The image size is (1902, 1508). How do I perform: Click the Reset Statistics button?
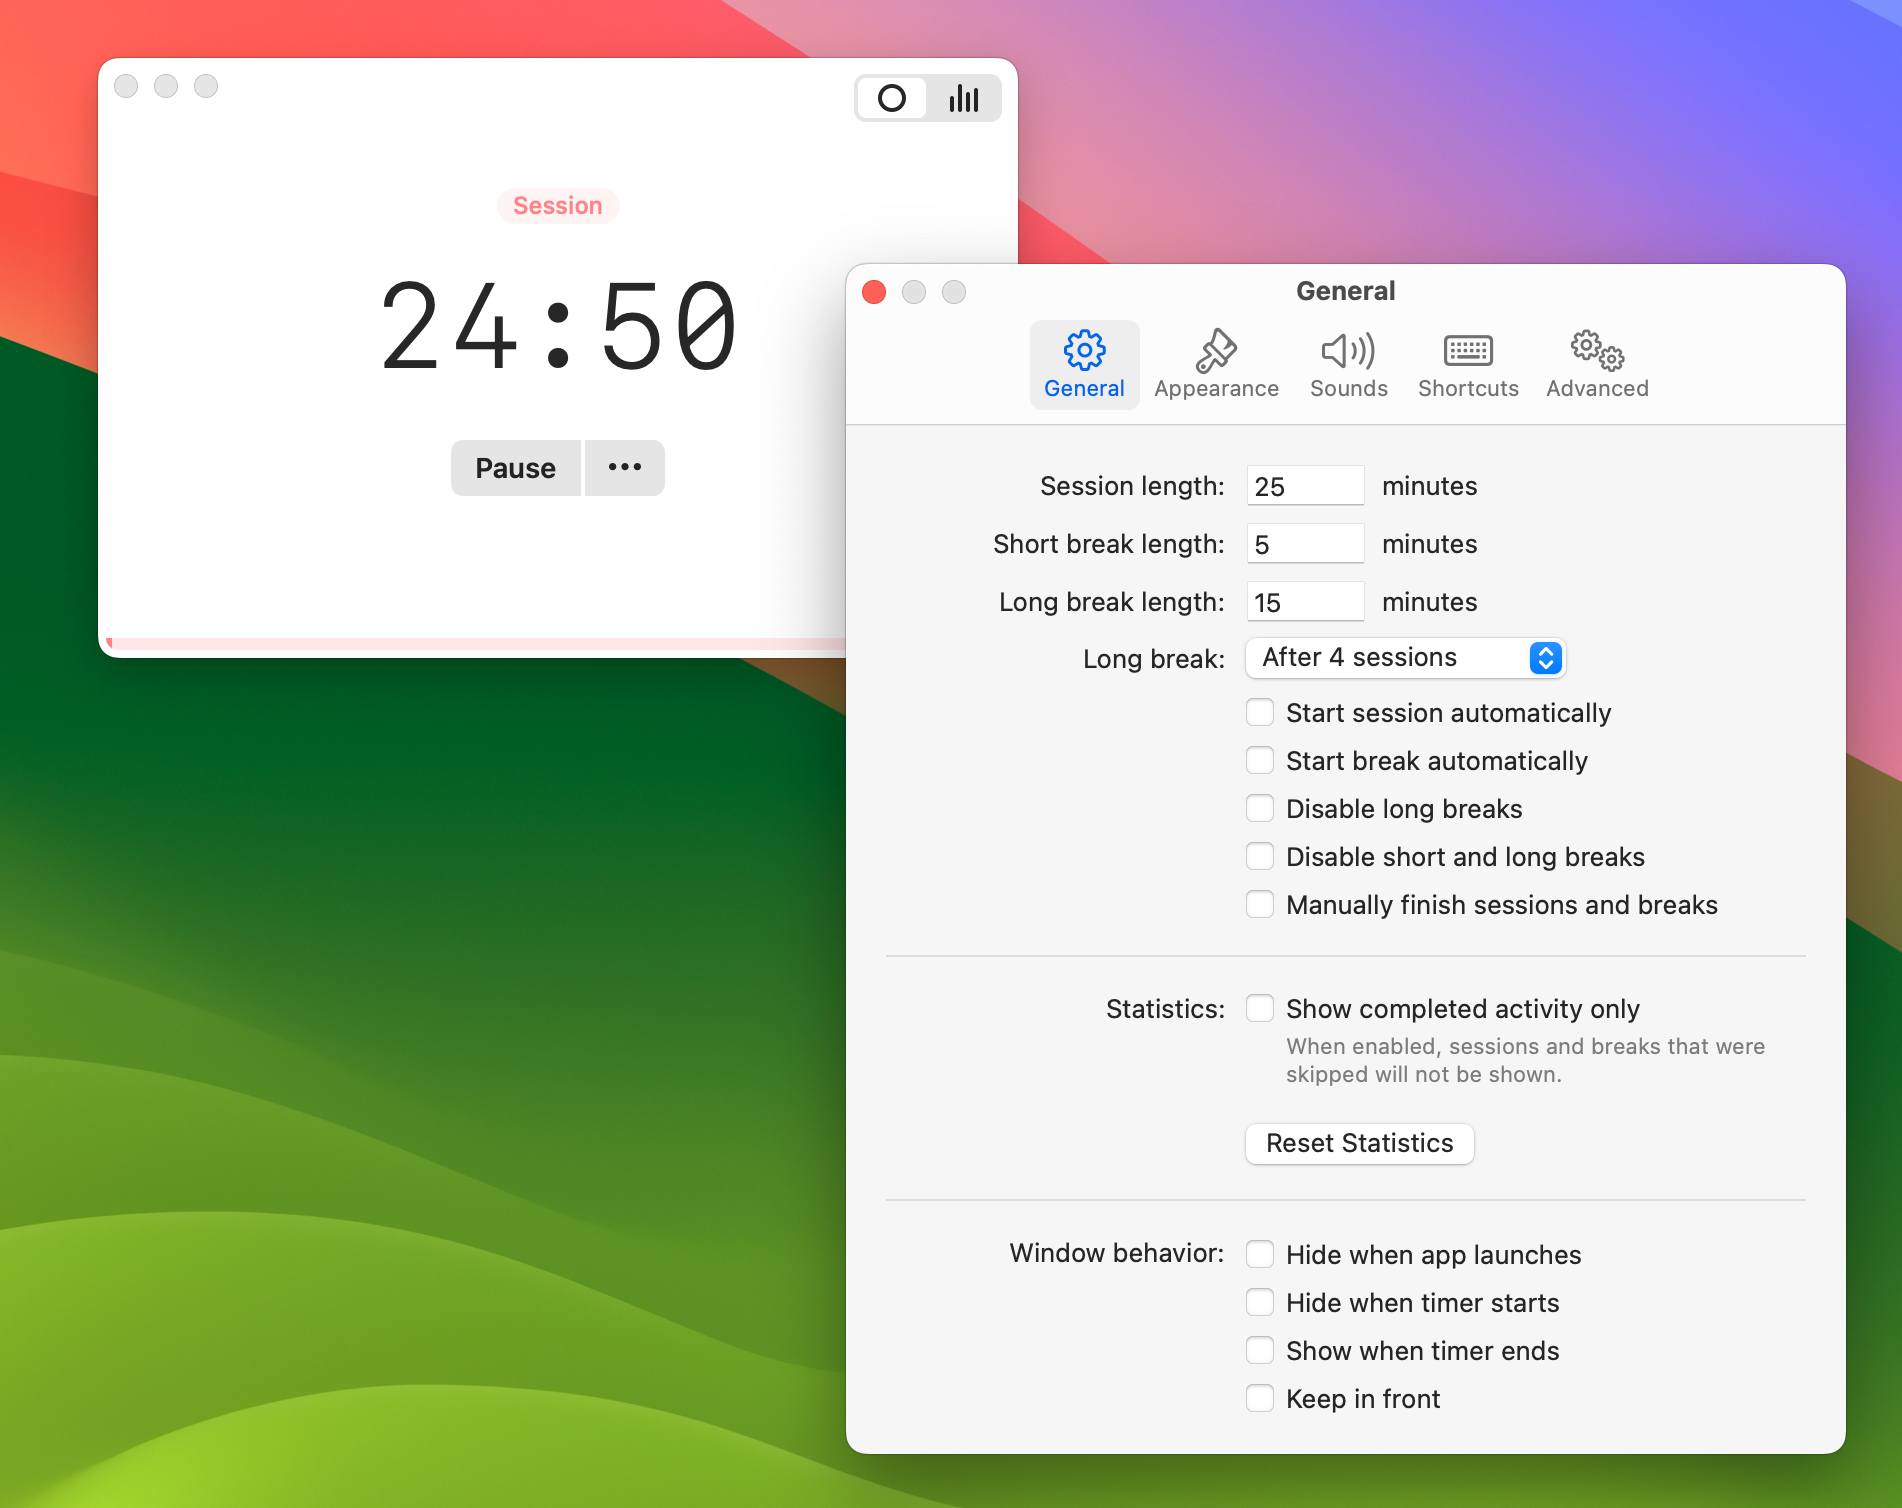click(1359, 1144)
